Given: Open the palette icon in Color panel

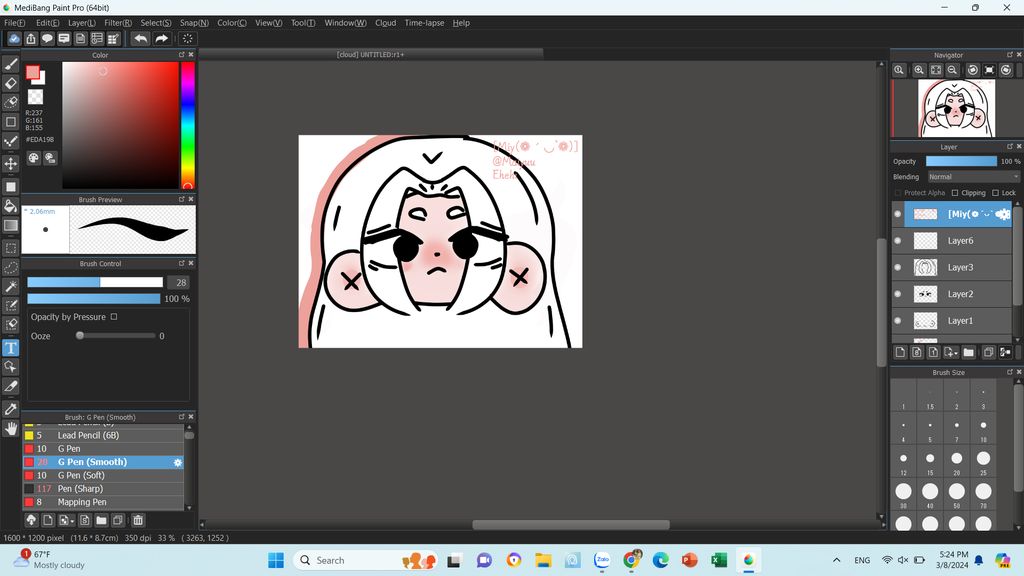Looking at the screenshot, I should (33, 157).
